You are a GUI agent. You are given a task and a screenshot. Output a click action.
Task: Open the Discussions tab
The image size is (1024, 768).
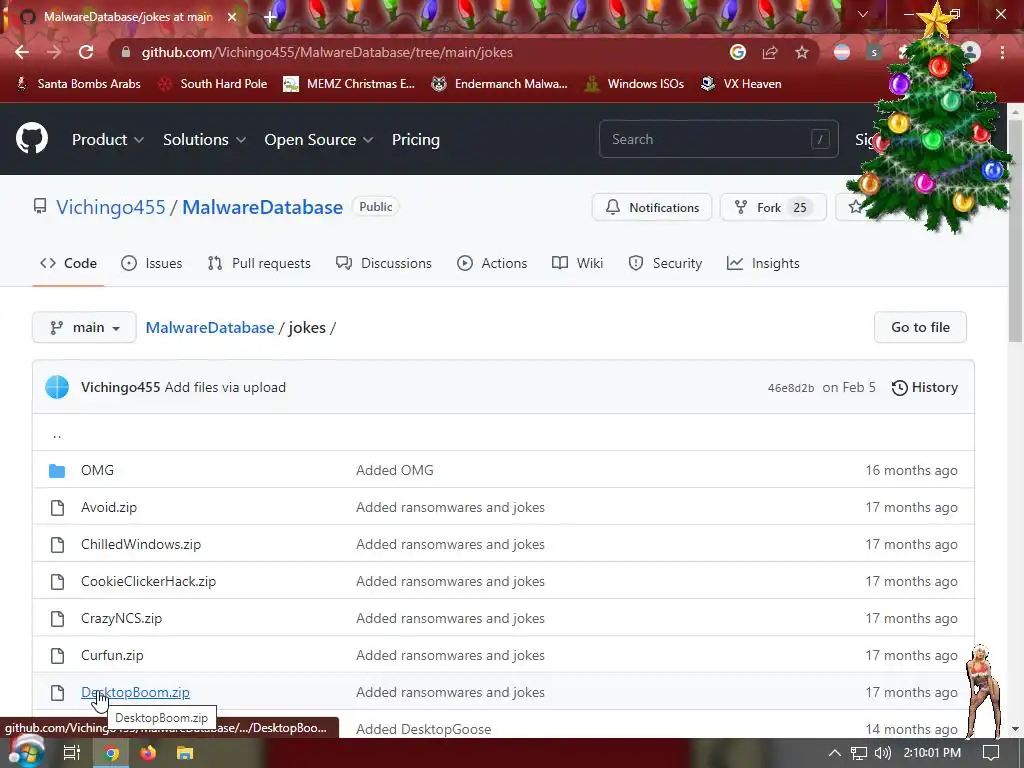[383, 263]
